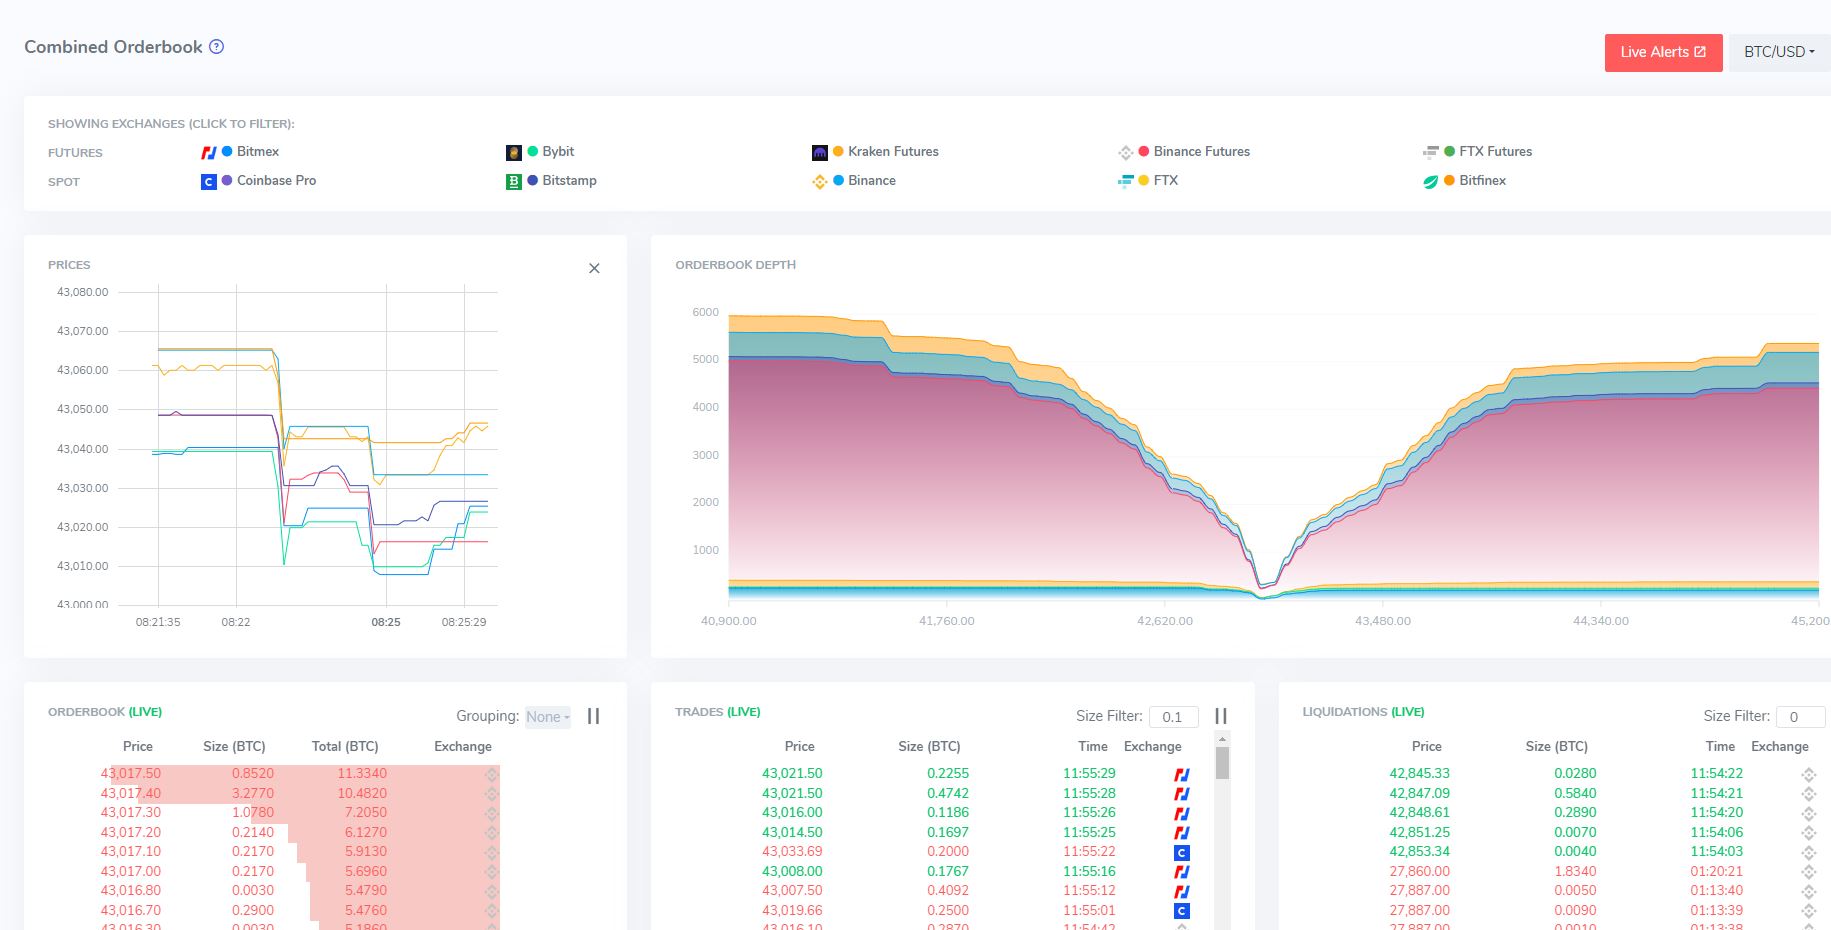Select liquidation price 27,860.00
Screen dimensions: 1831x930
tap(1420, 871)
